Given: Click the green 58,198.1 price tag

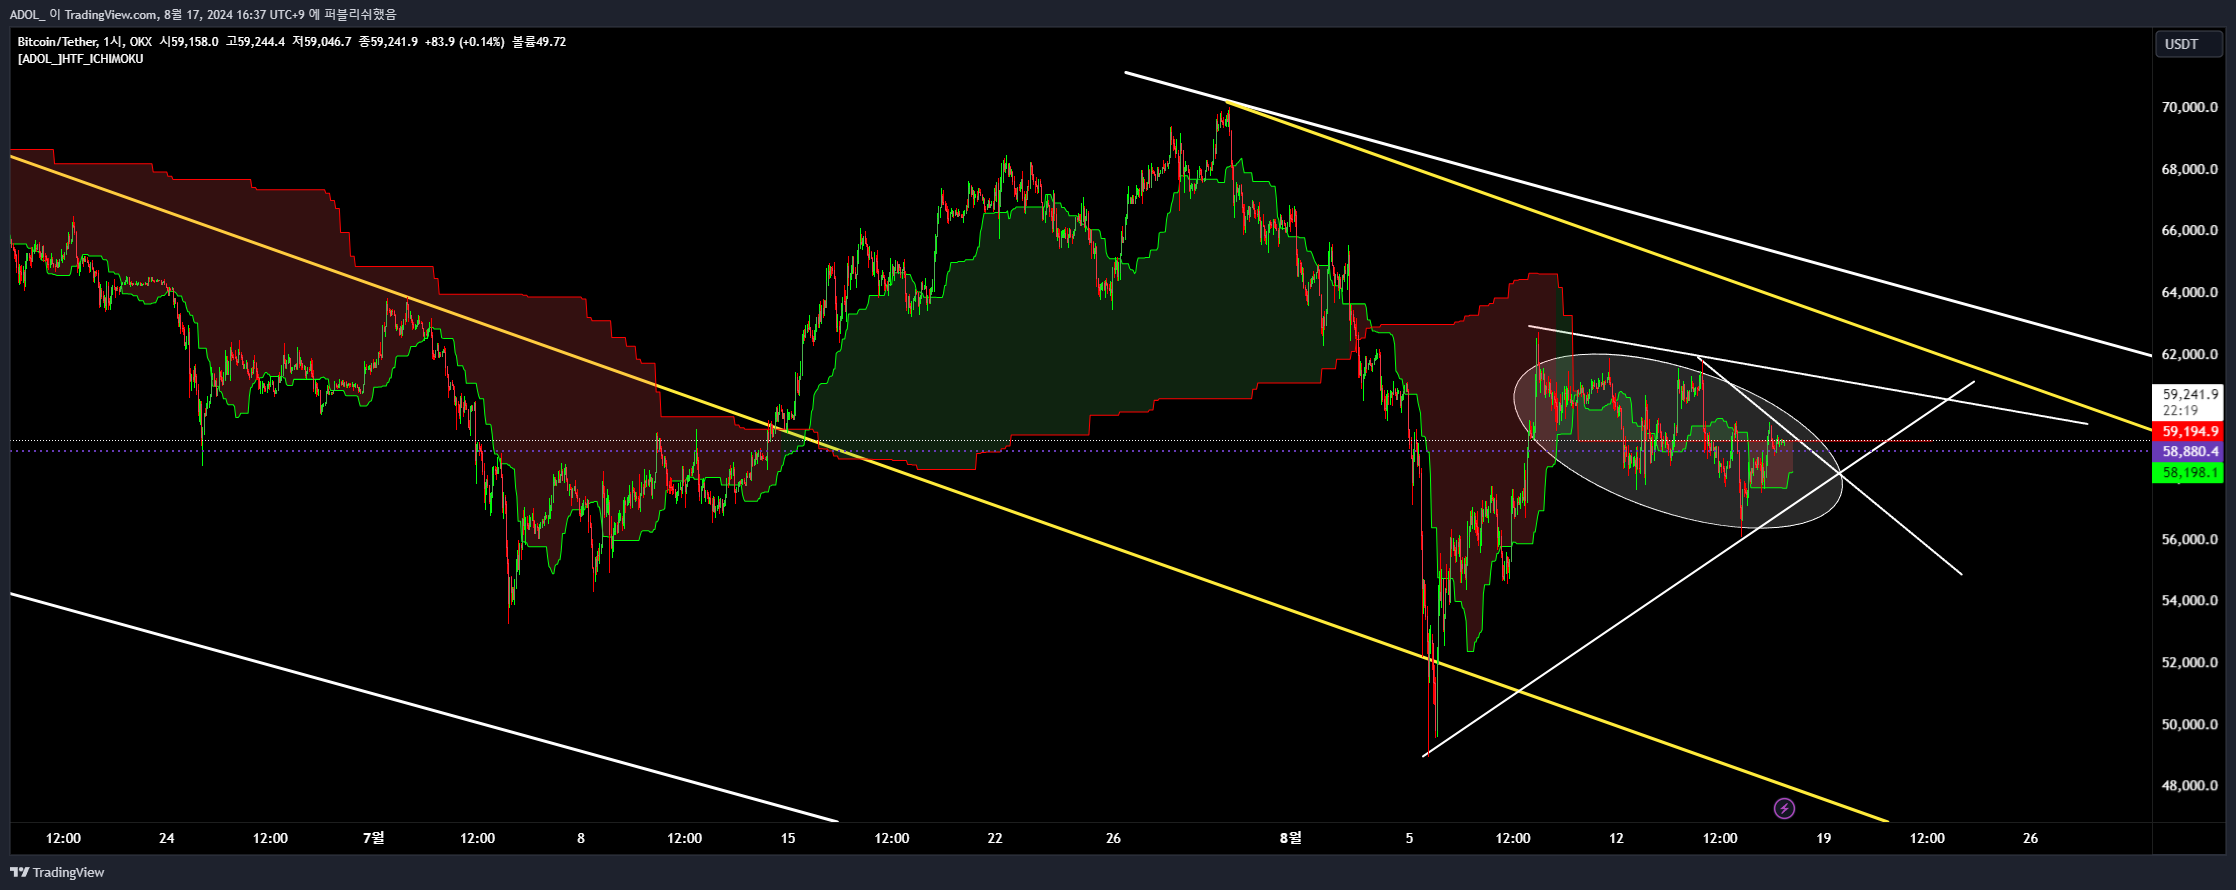Looking at the screenshot, I should pos(2187,473).
